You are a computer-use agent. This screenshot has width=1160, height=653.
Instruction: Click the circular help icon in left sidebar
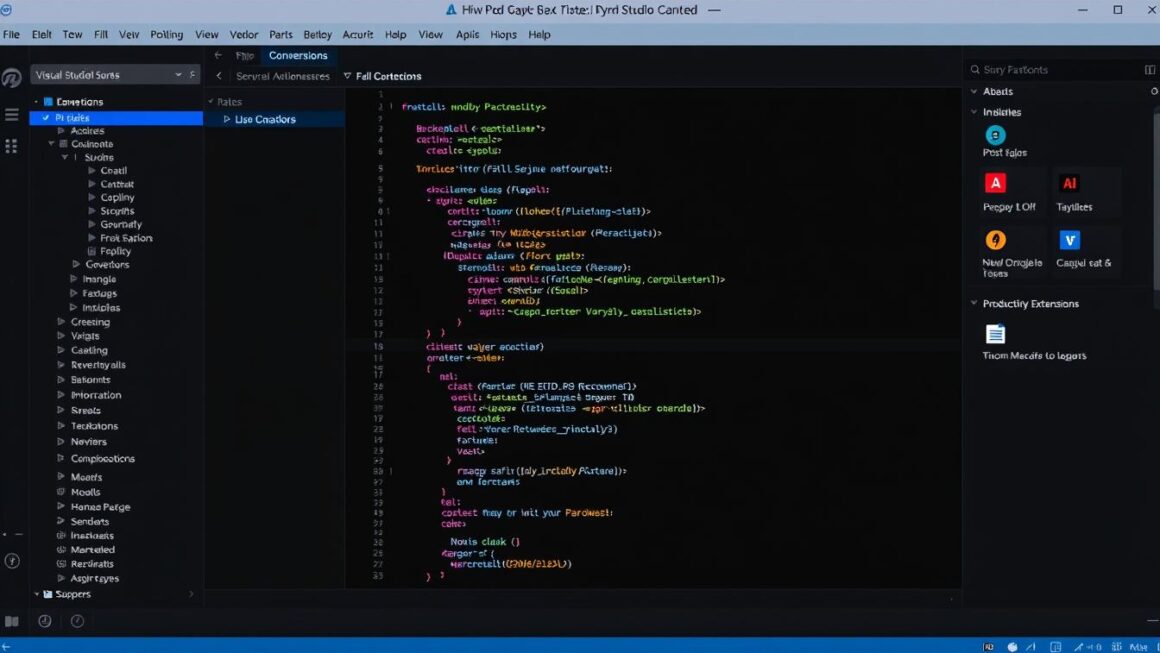click(12, 561)
